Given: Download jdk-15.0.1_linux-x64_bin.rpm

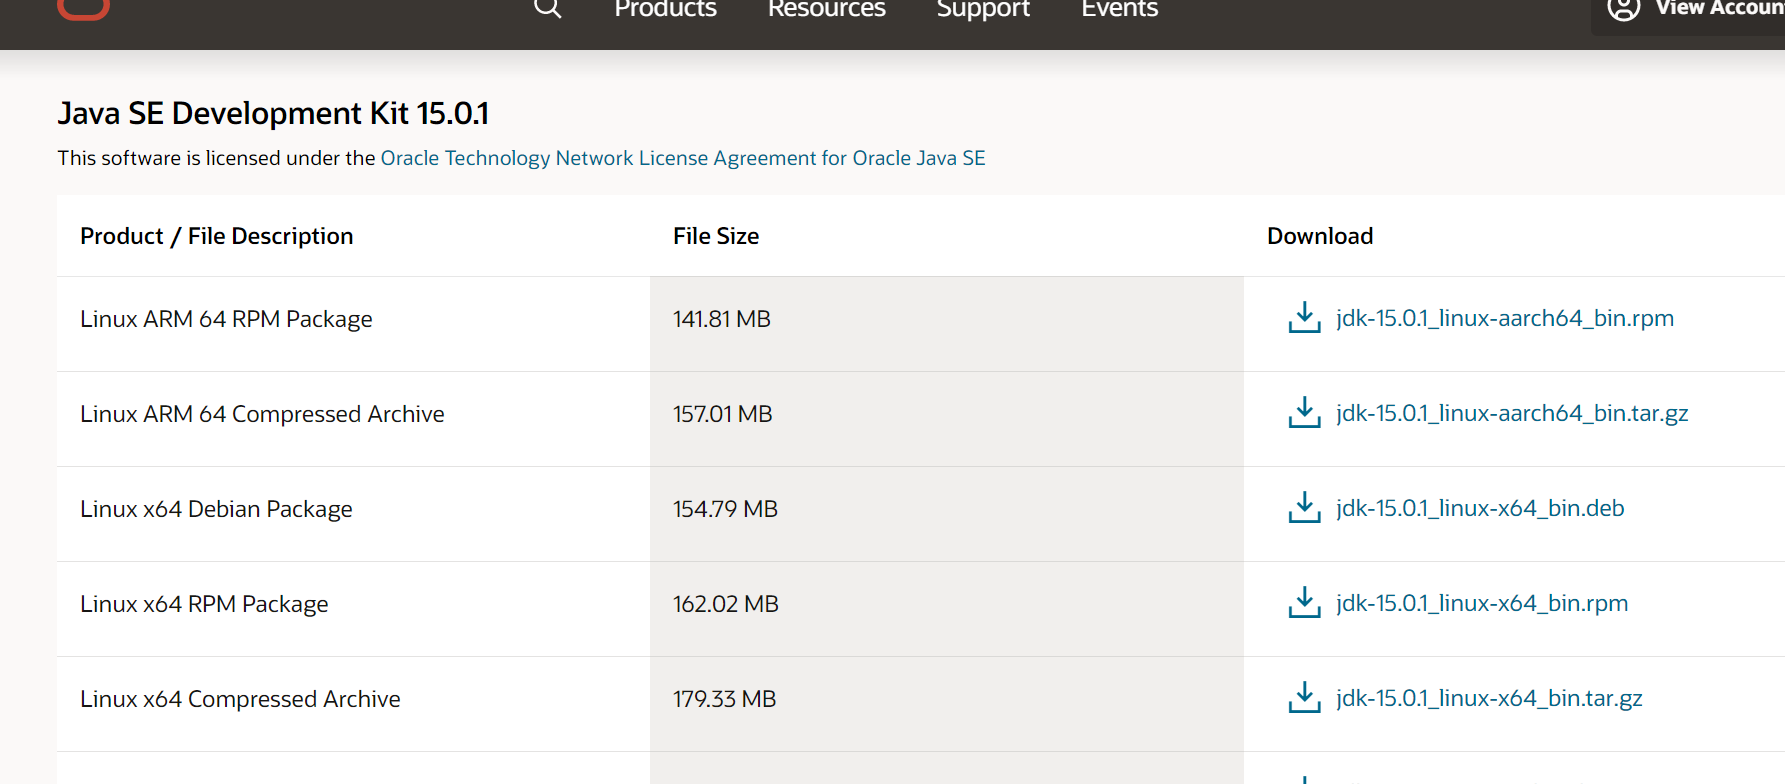Looking at the screenshot, I should 1482,603.
